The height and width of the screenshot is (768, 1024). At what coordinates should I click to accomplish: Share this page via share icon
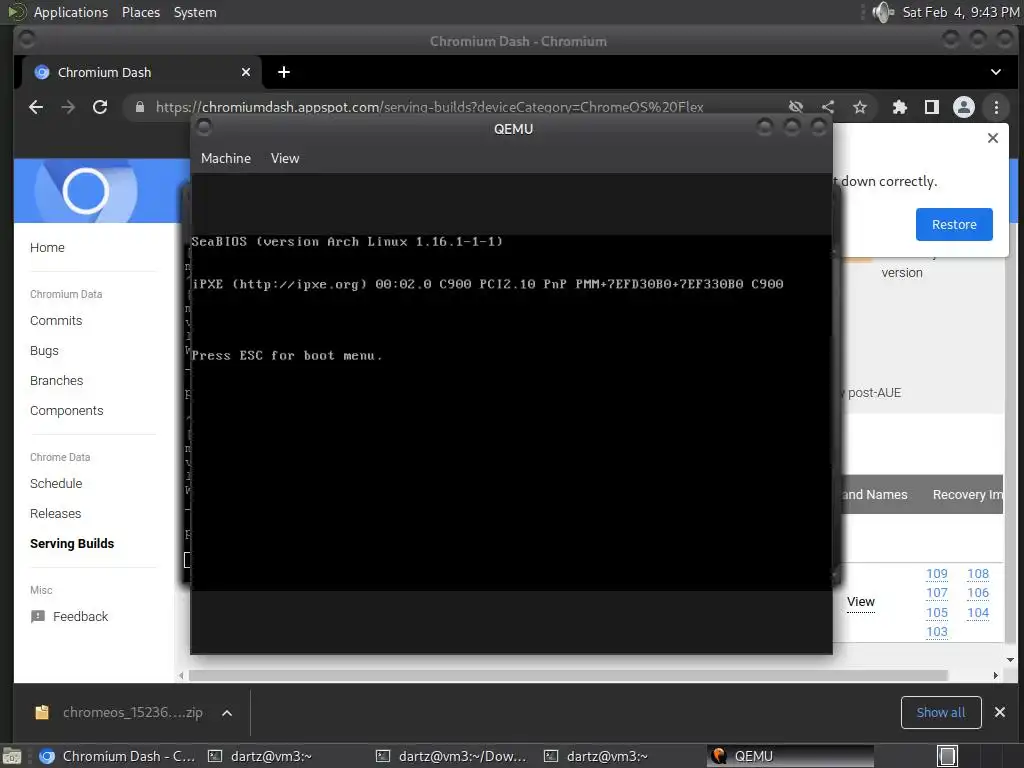point(827,107)
